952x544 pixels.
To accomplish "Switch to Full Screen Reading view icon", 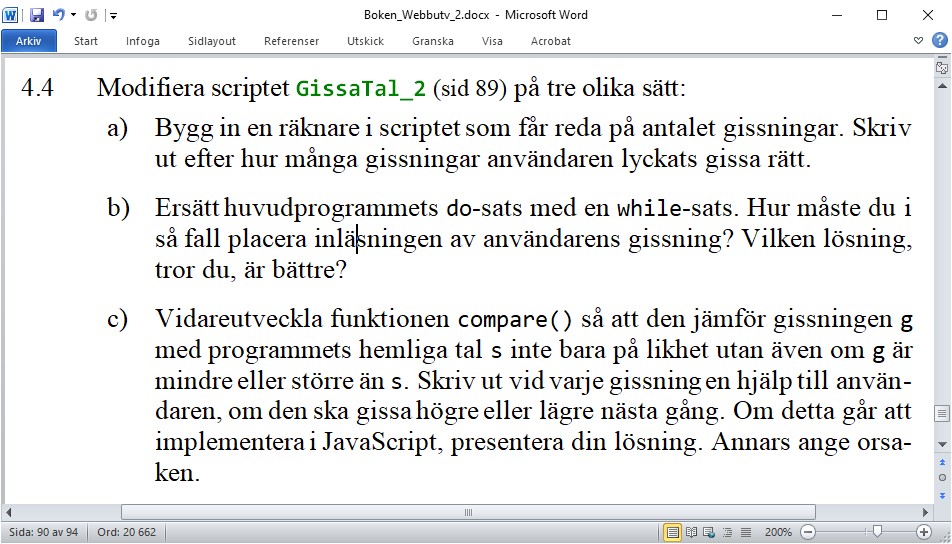I will [690, 532].
